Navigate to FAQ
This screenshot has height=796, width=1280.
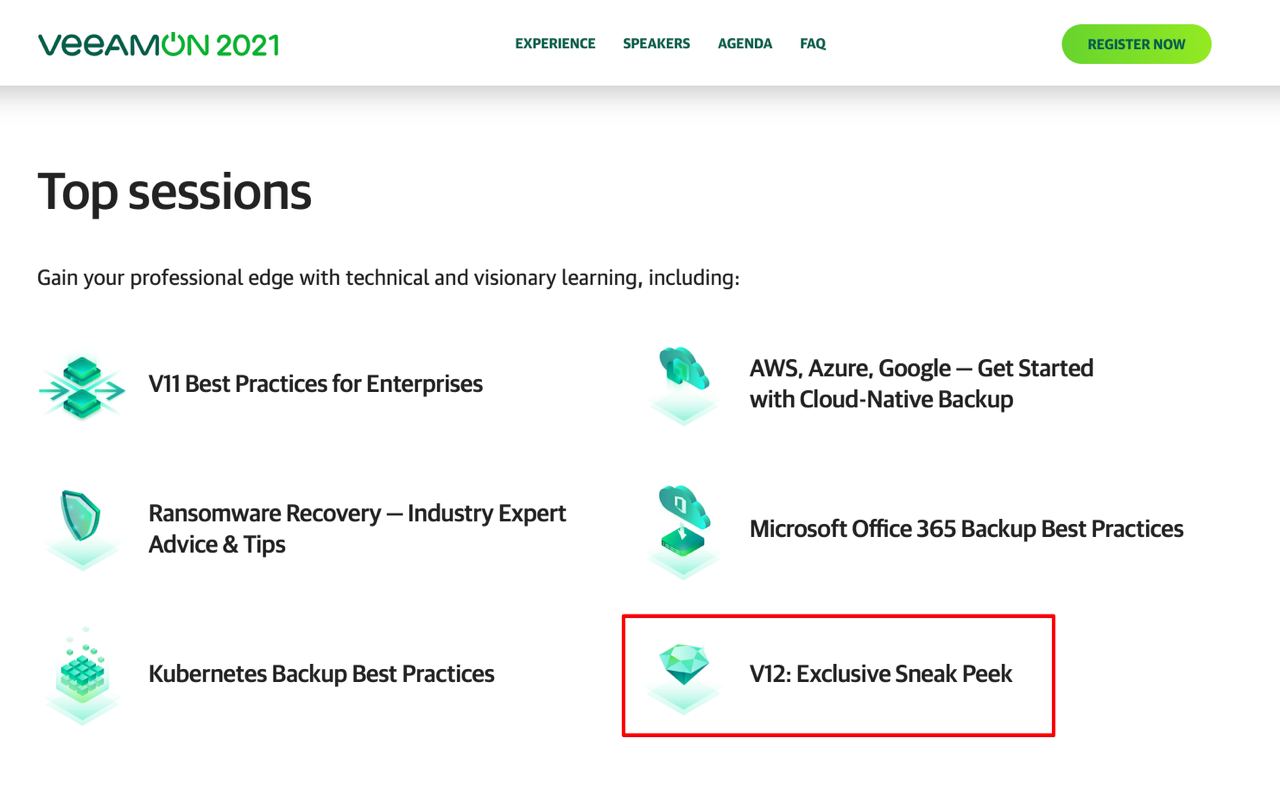pyautogui.click(x=813, y=44)
